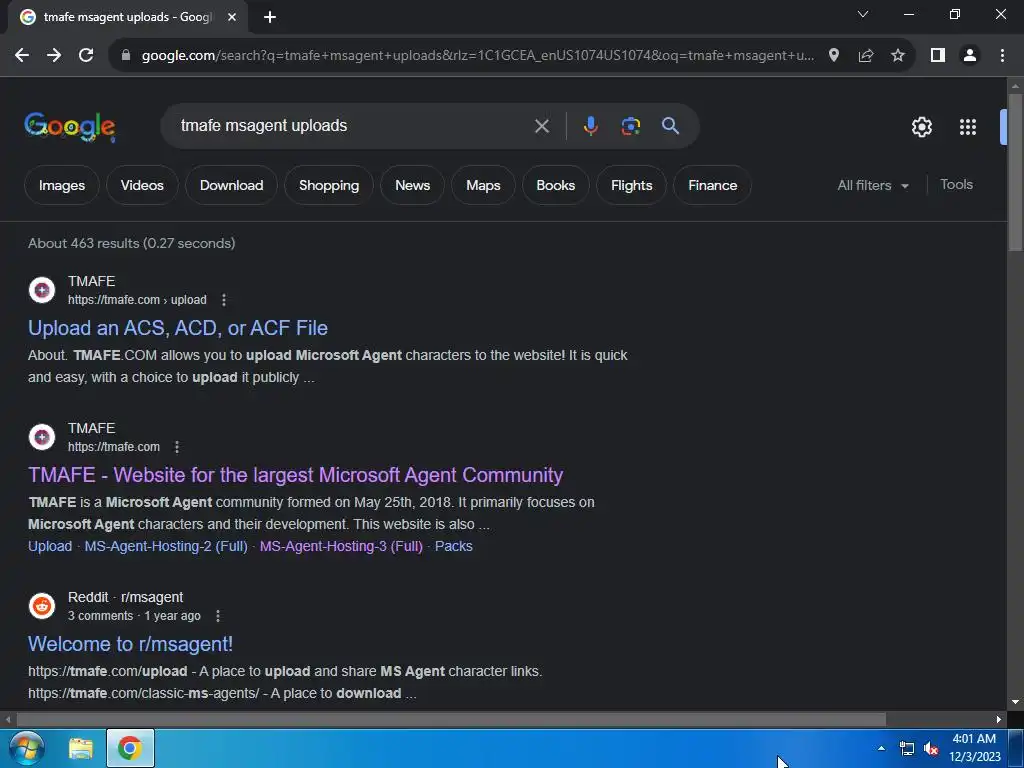Viewport: 1024px width, 768px height.
Task: Open MS-Agent-Hosting-2 (Full) sitelink
Action: (x=166, y=546)
